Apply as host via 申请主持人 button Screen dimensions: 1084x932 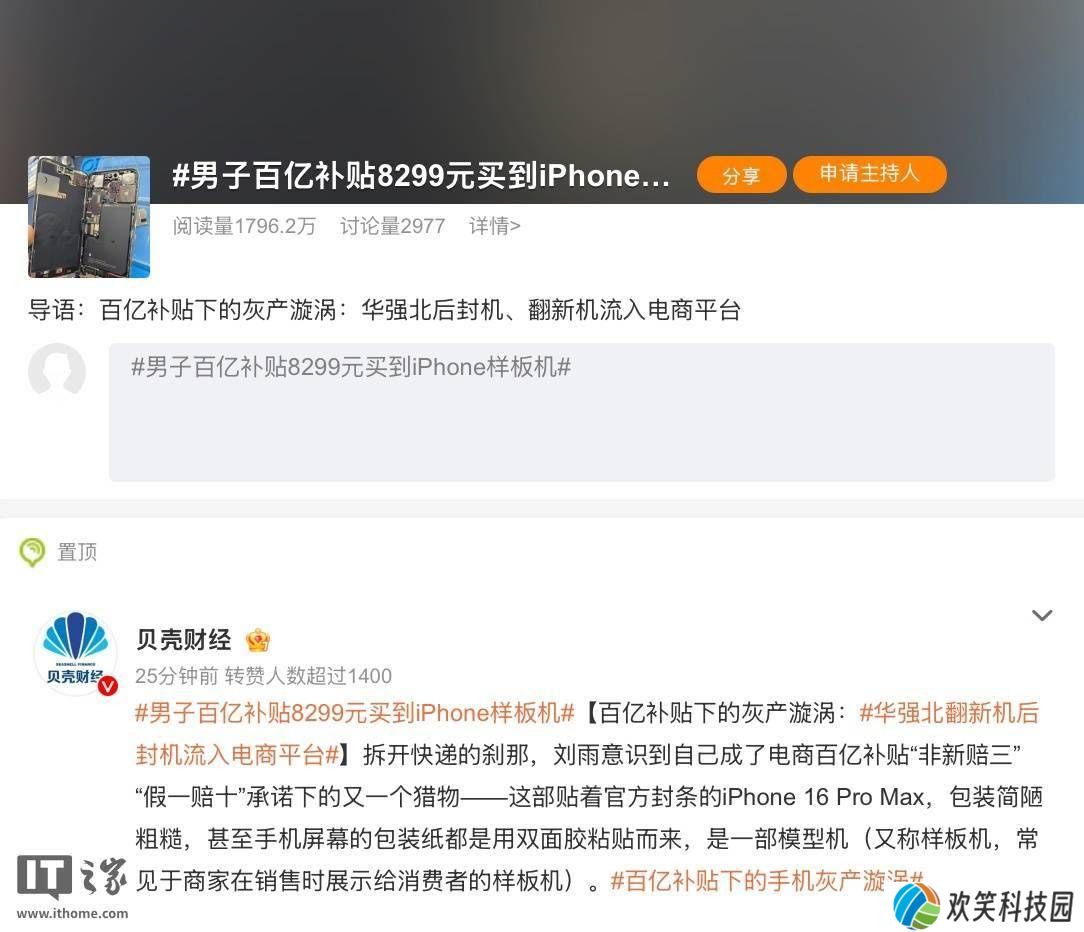[869, 174]
